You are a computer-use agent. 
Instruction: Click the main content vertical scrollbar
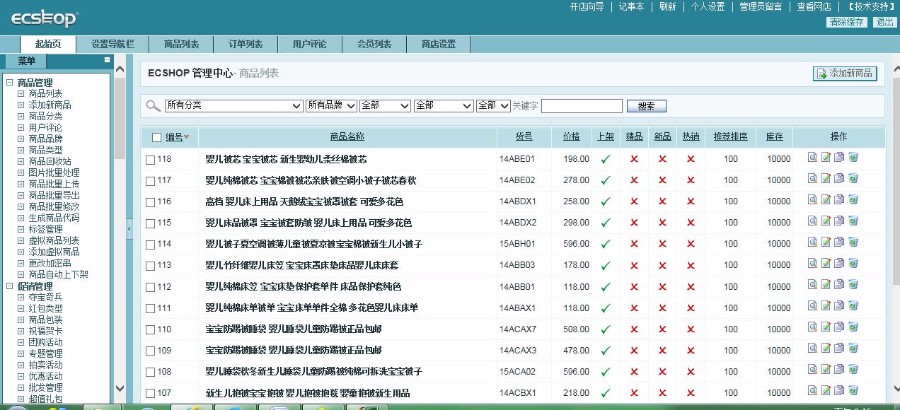click(895, 181)
